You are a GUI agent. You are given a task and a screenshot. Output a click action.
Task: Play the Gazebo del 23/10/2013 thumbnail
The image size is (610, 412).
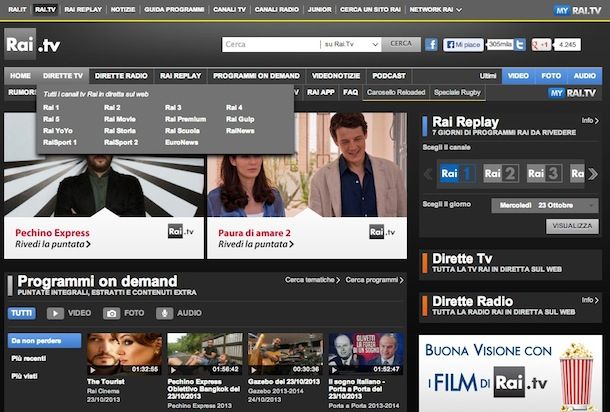click(x=286, y=354)
